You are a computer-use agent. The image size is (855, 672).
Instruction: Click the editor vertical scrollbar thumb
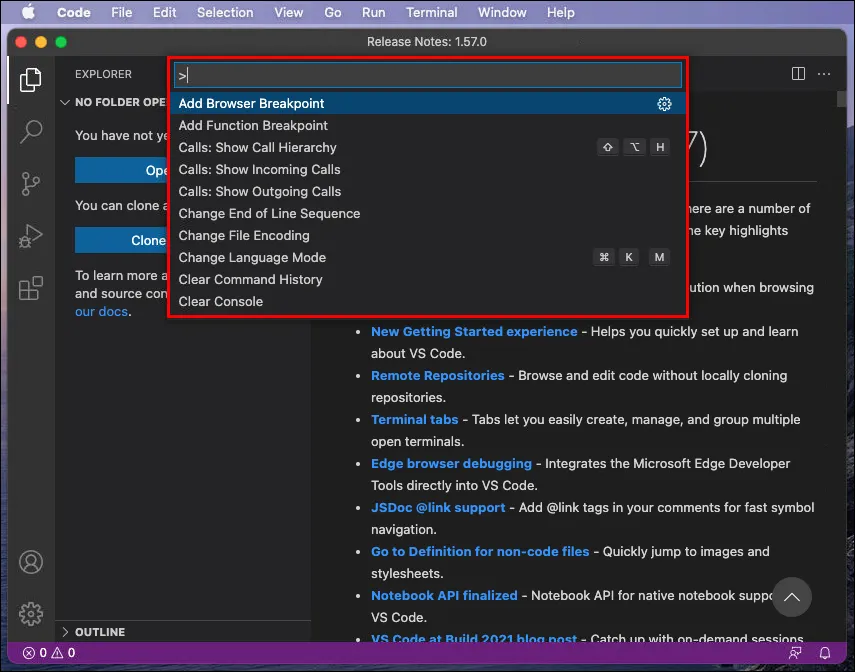841,99
